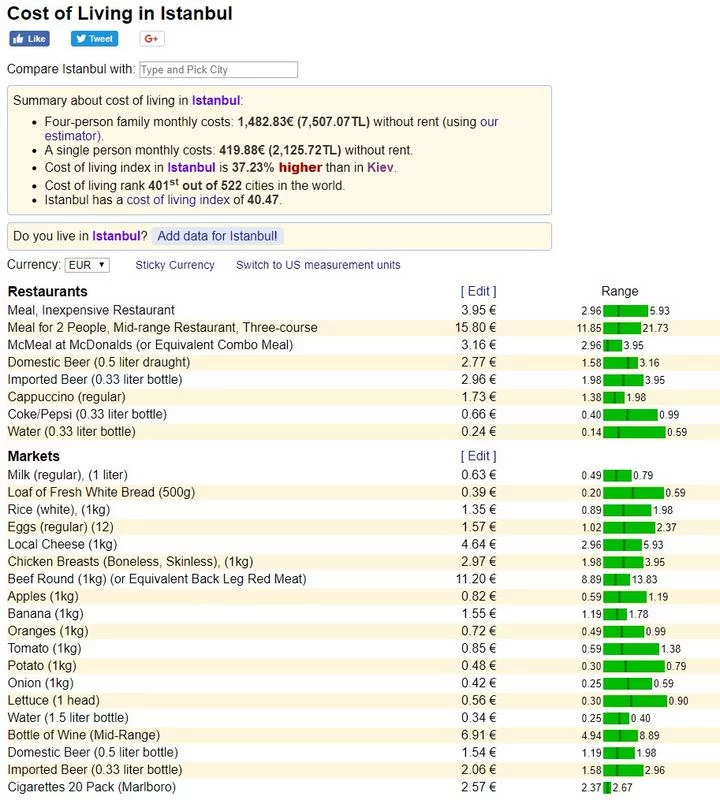Image resolution: width=720 pixels, height=800 pixels.
Task: Select the 2.57 € cigarettes price
Action: [479, 787]
